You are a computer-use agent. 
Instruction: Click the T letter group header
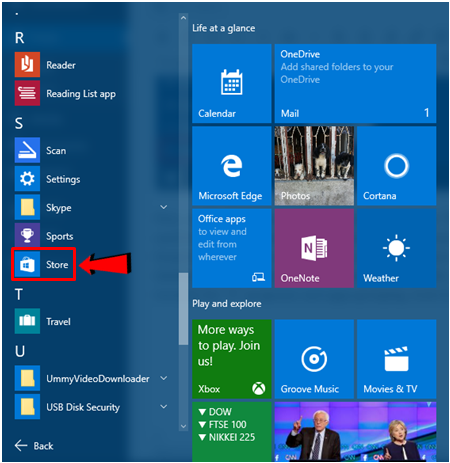coord(19,294)
